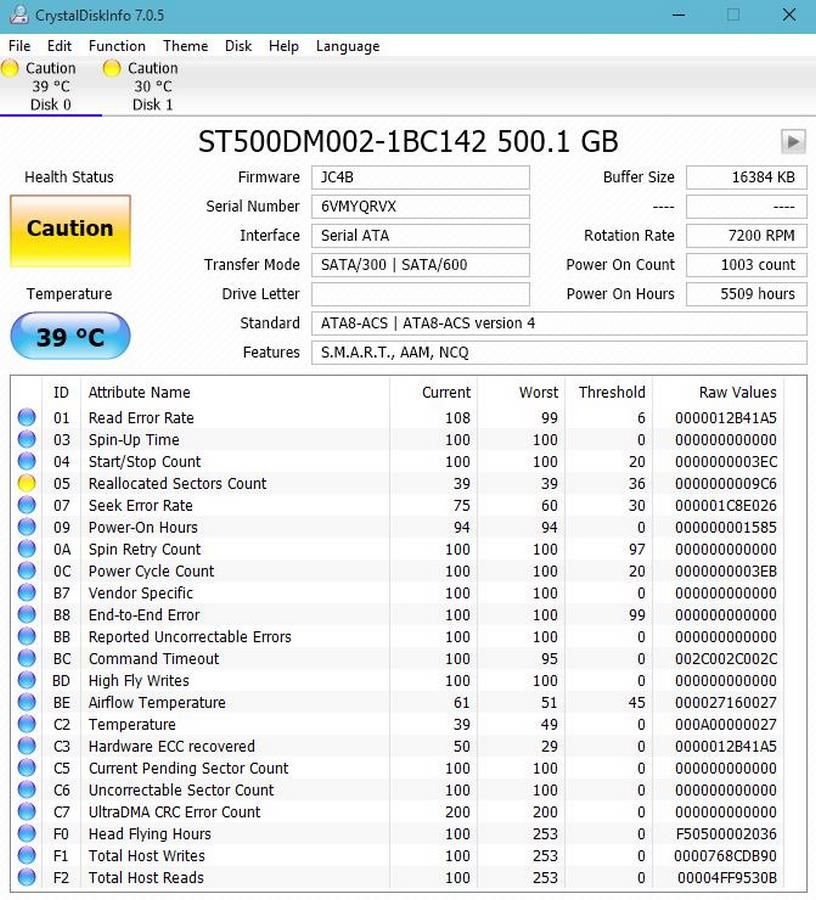The height and width of the screenshot is (900, 816).
Task: Click the Power On Count value 1003 count
Action: click(747, 265)
